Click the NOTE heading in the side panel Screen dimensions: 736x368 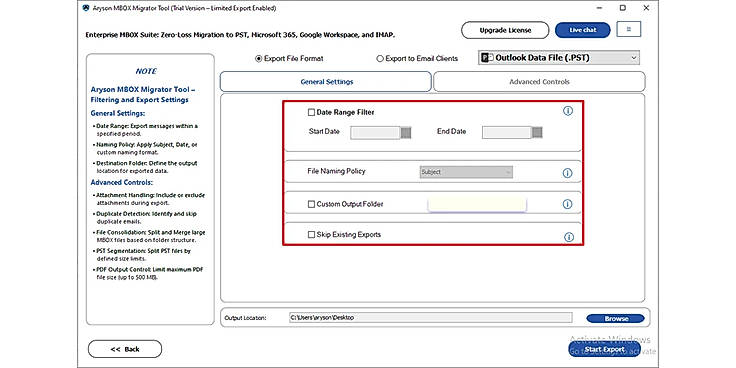tap(146, 71)
